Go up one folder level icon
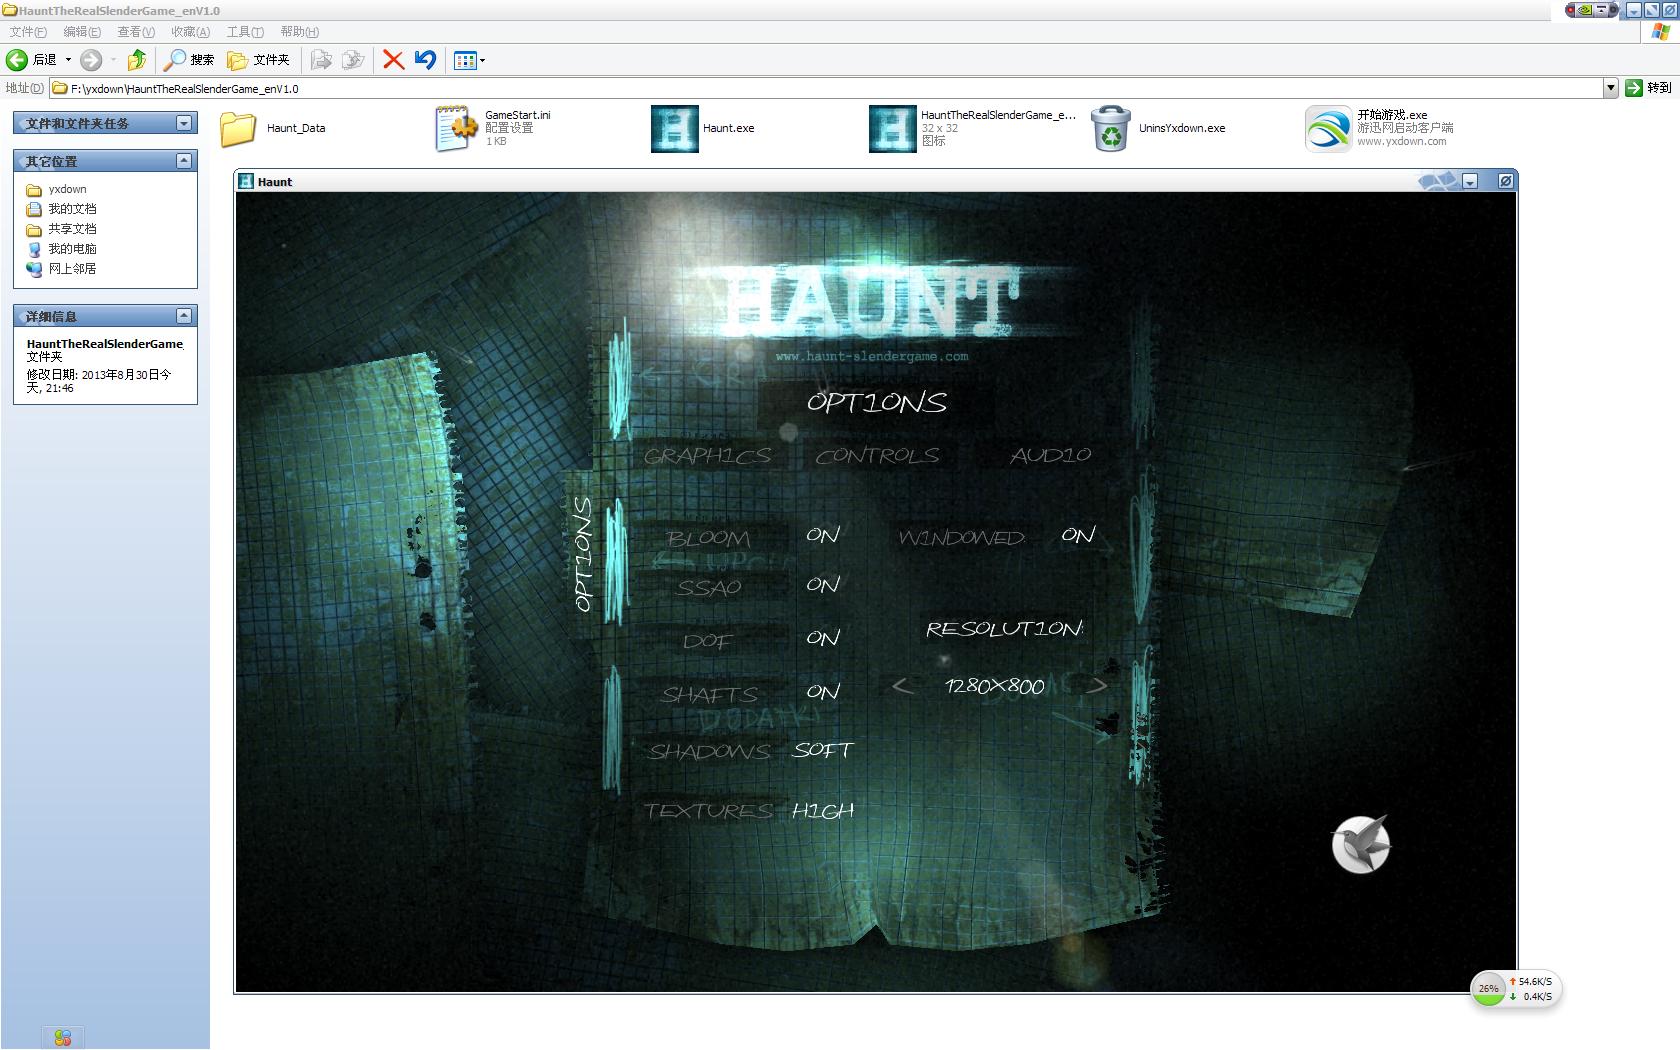The height and width of the screenshot is (1050, 1680). click(137, 60)
